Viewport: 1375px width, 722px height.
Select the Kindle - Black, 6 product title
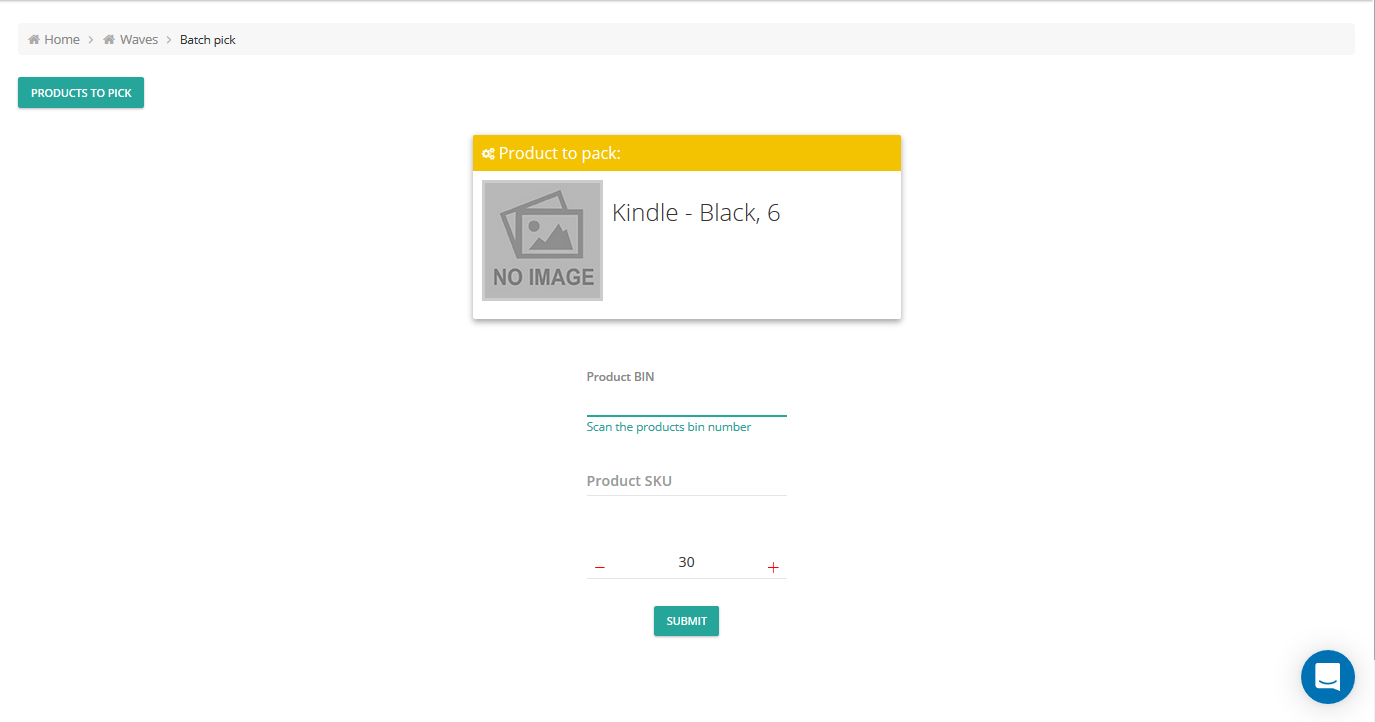click(696, 212)
